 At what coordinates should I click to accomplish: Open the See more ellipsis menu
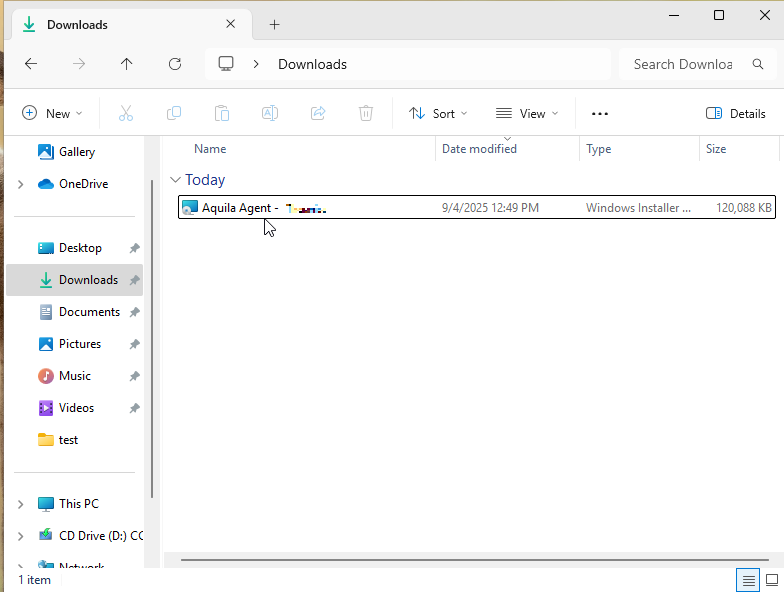[600, 113]
